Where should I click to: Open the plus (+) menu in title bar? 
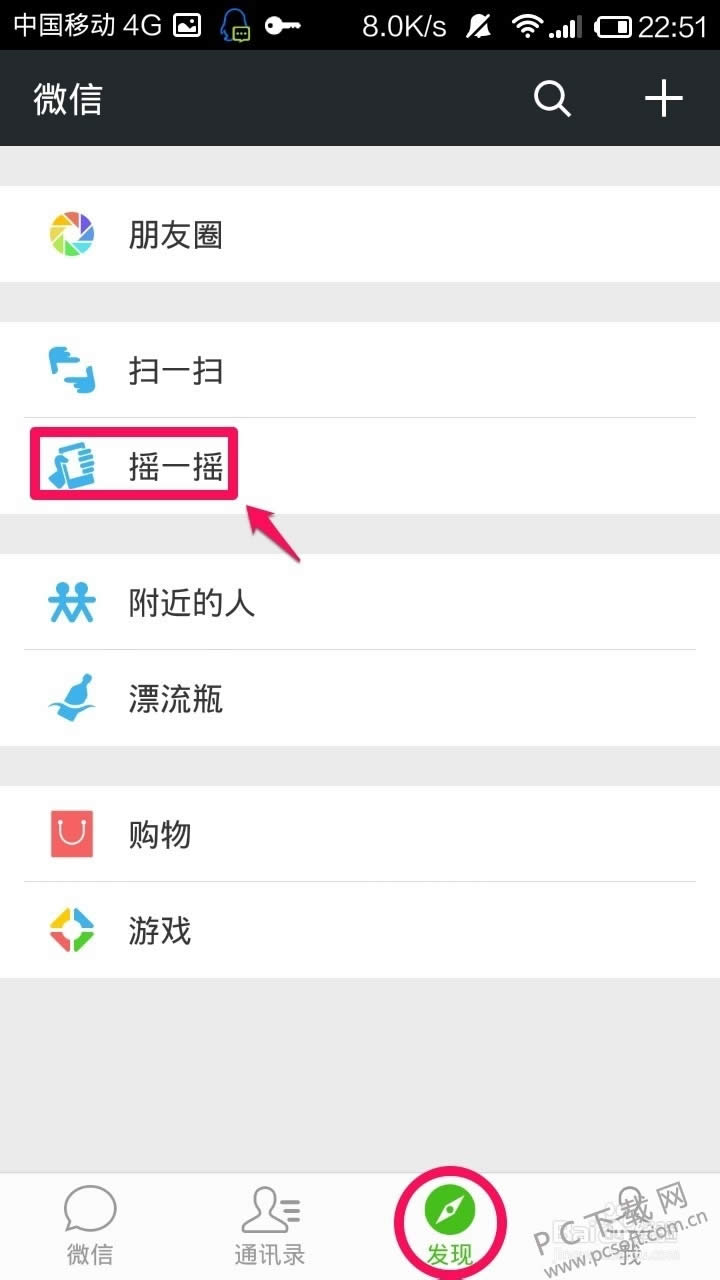click(663, 98)
